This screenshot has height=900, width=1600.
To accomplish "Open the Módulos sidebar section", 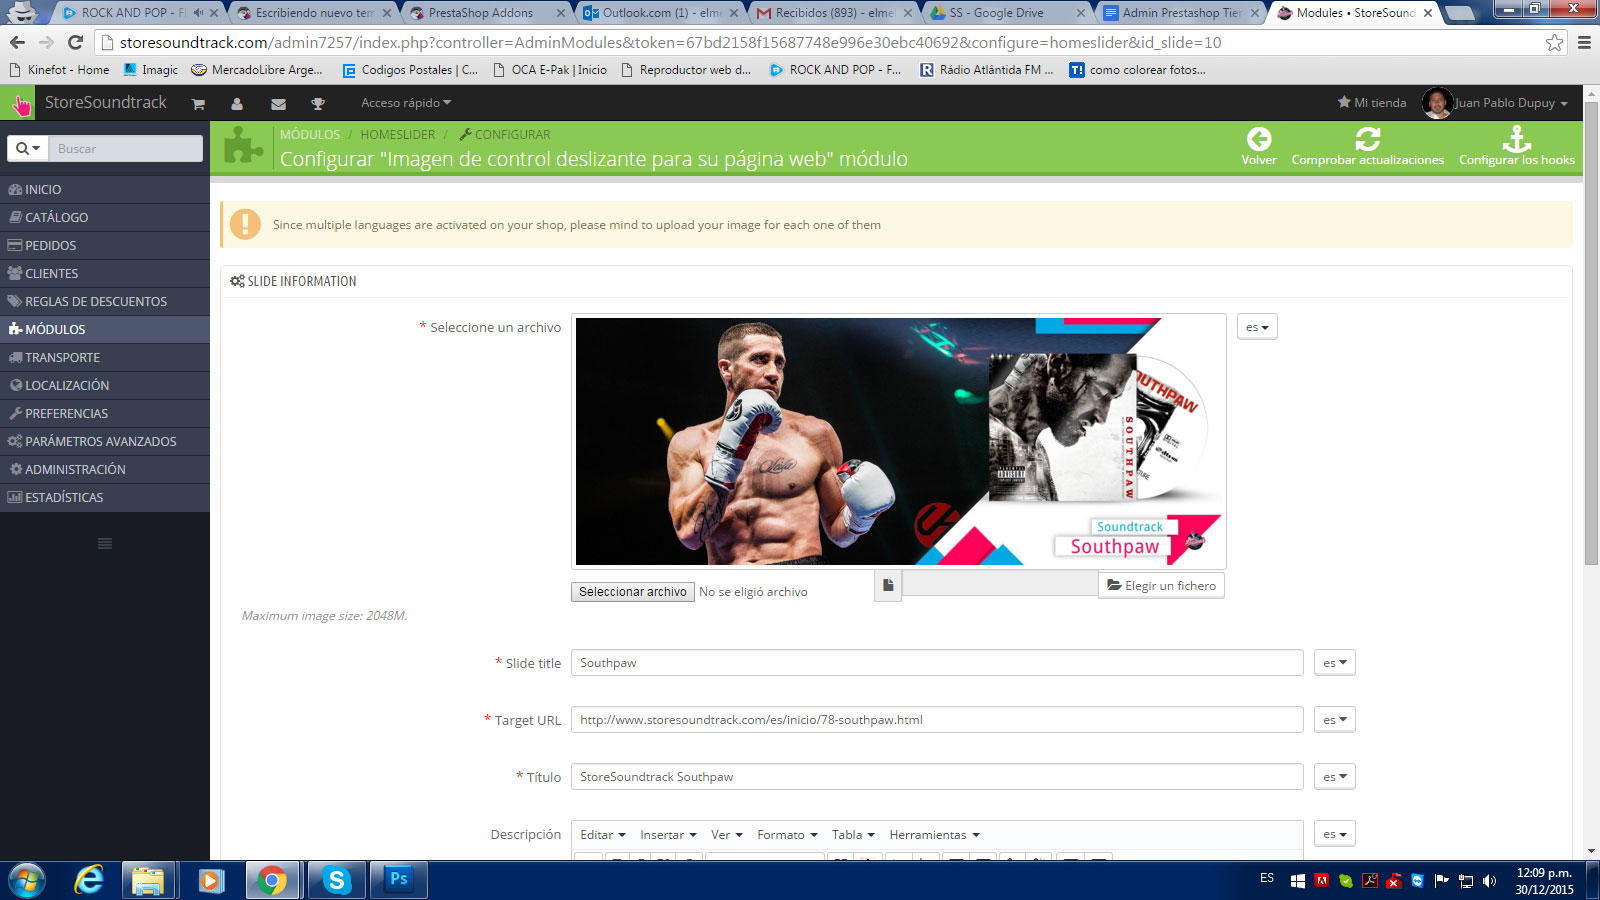I will click(x=105, y=329).
